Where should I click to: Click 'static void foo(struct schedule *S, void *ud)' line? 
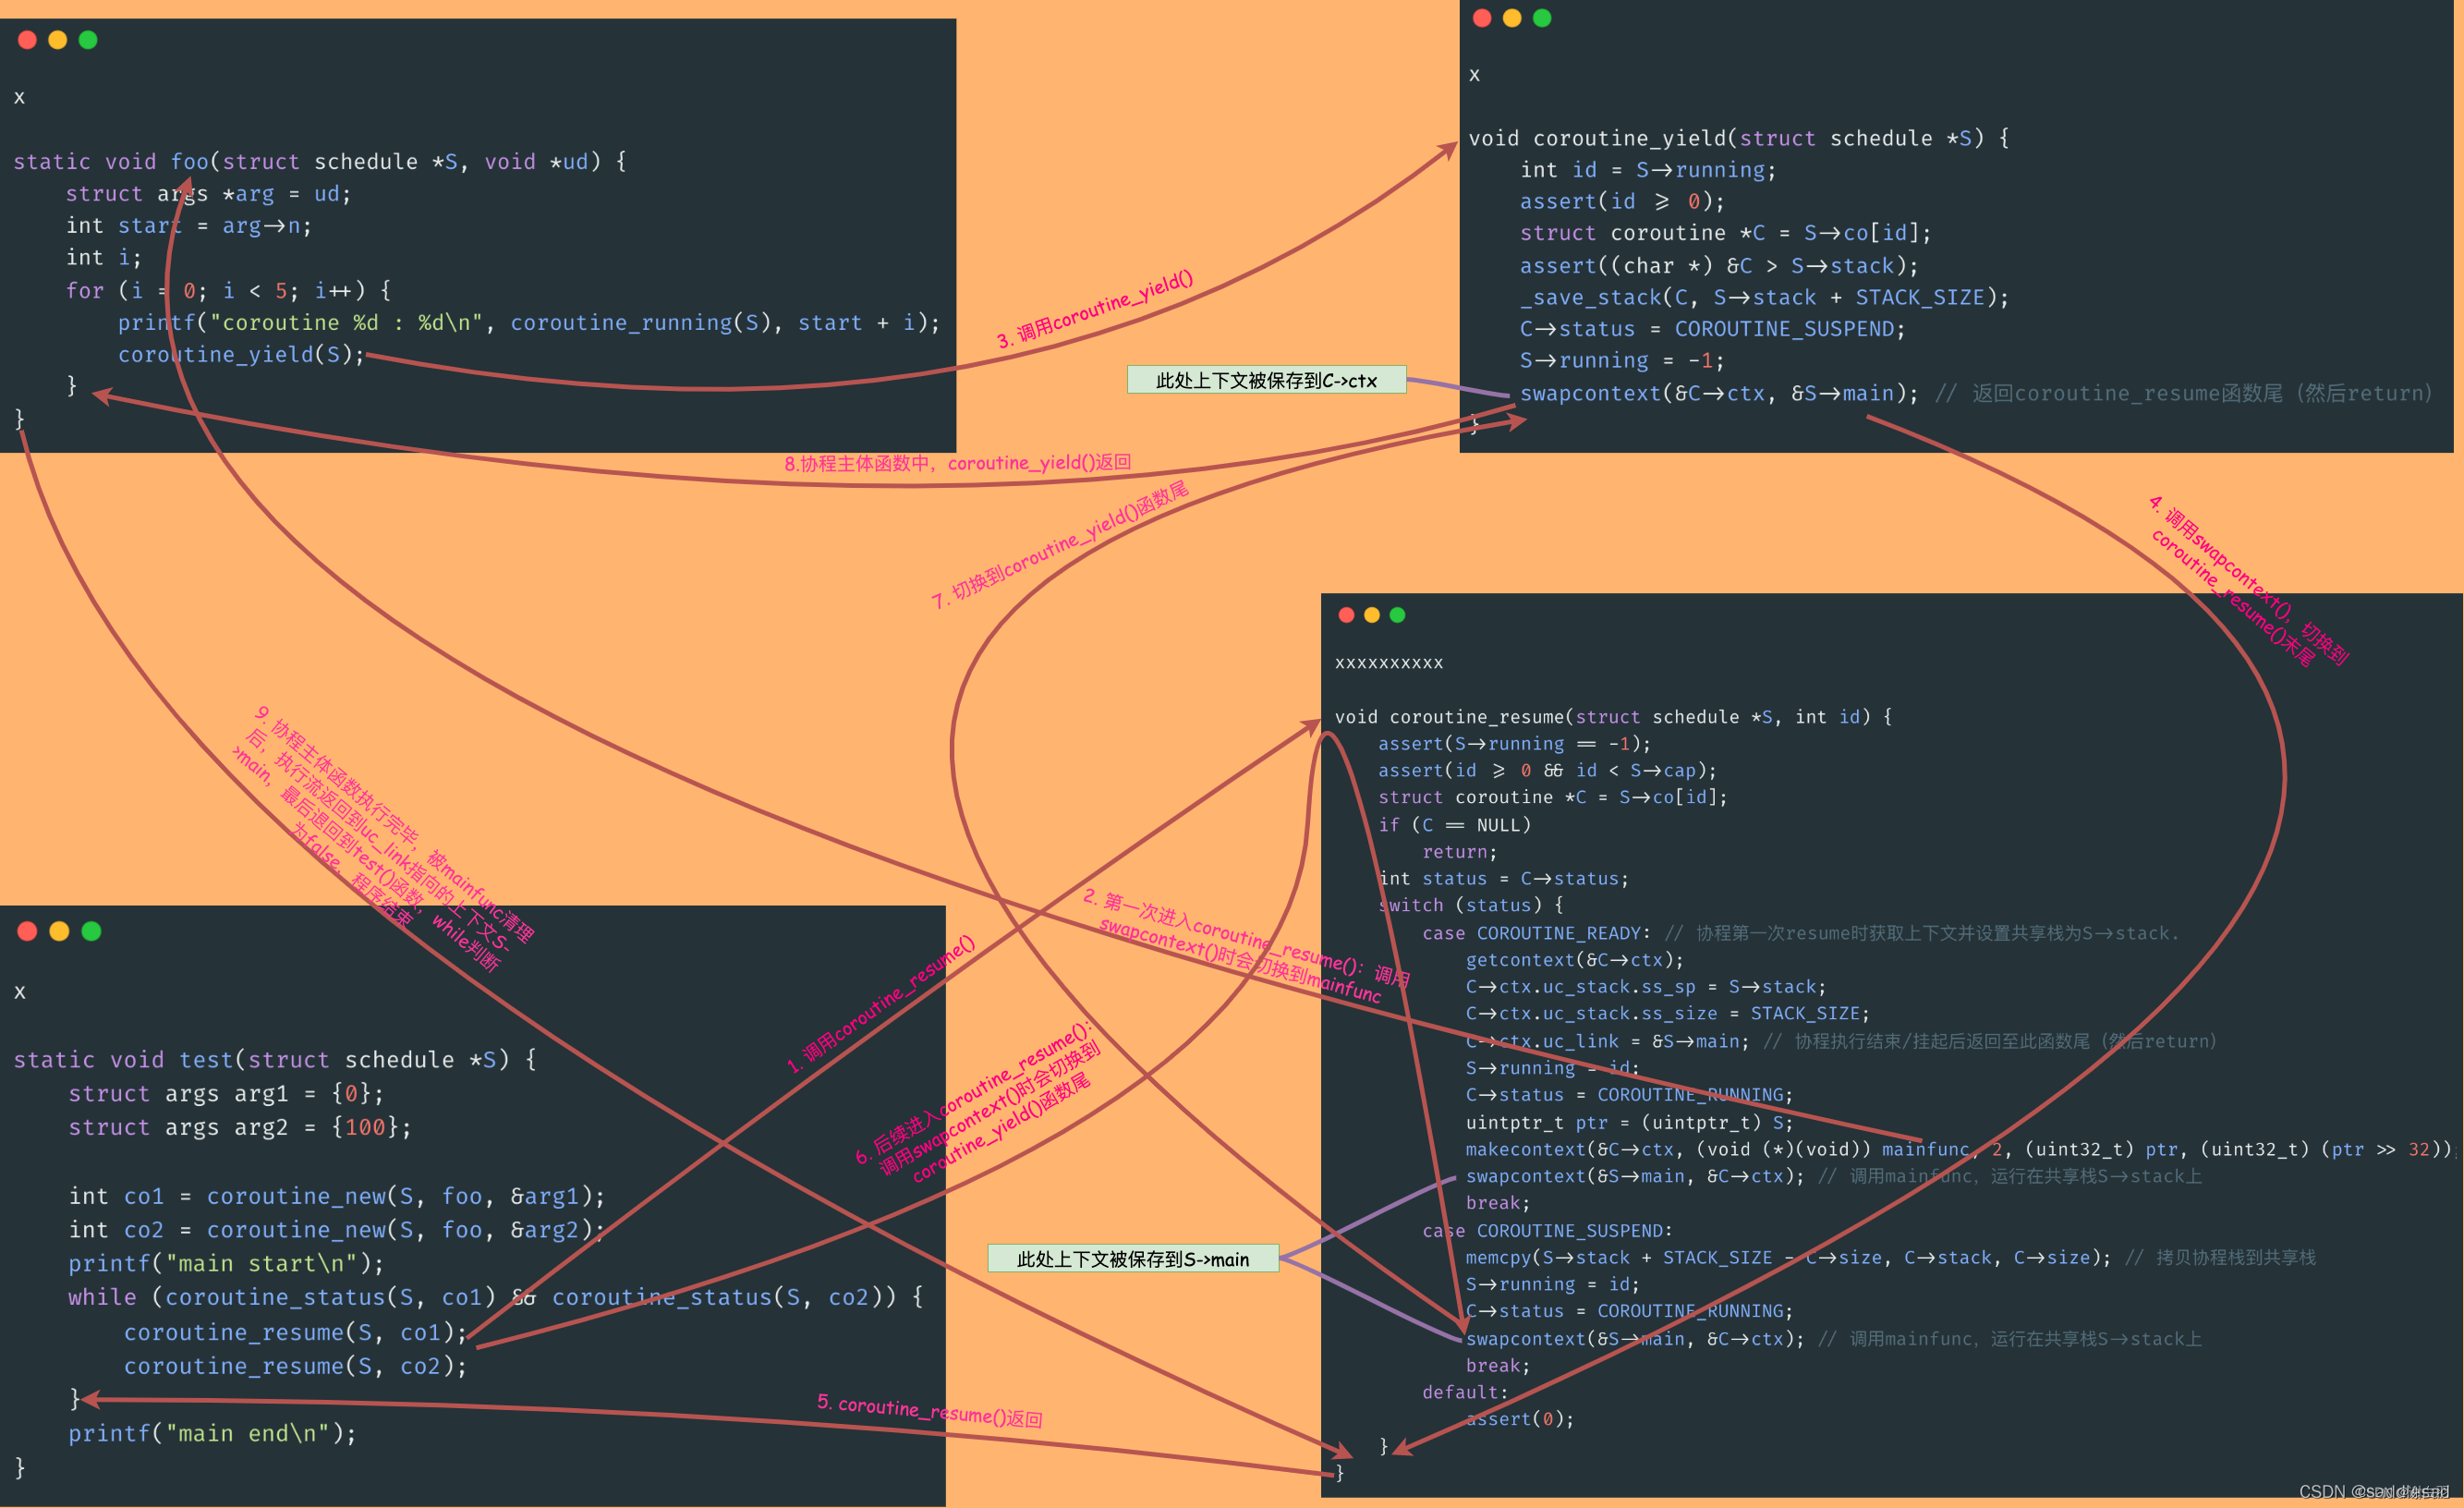[x=320, y=161]
